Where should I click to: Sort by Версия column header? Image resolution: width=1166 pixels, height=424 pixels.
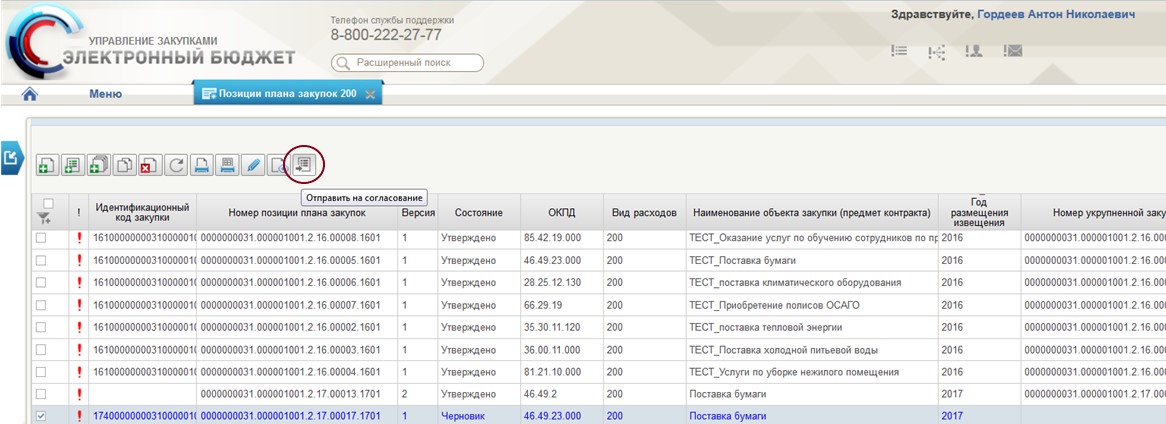[418, 212]
